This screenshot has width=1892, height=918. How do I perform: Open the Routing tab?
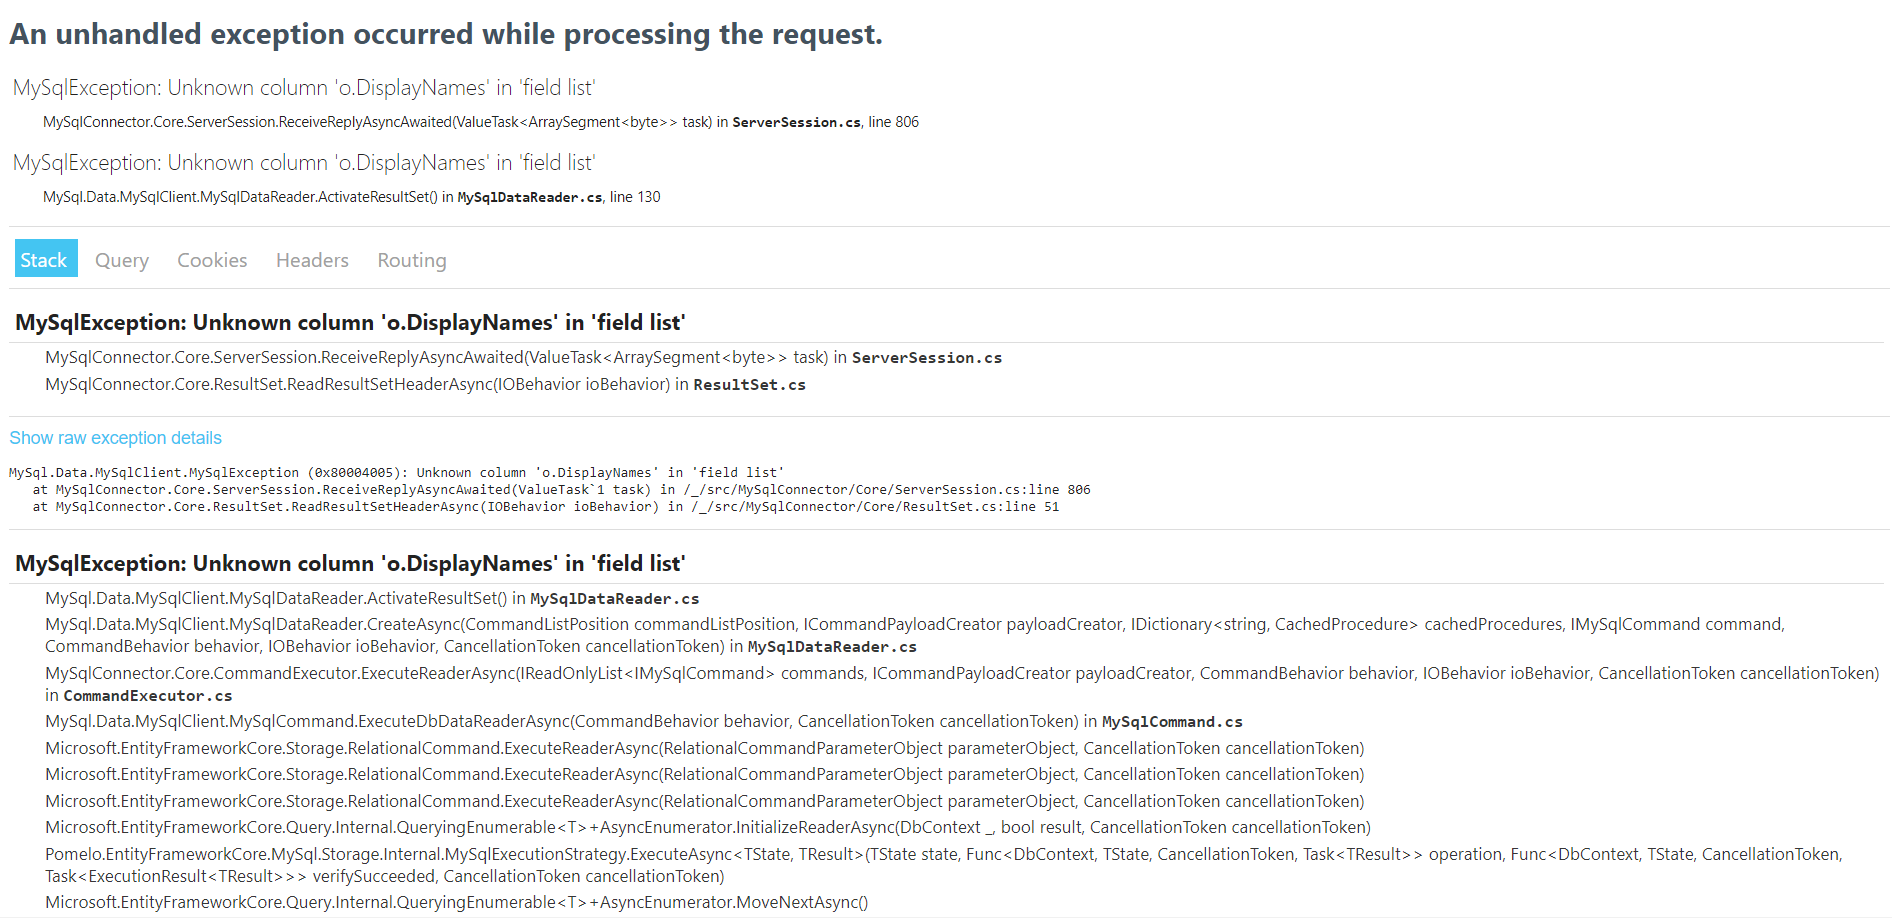click(411, 259)
